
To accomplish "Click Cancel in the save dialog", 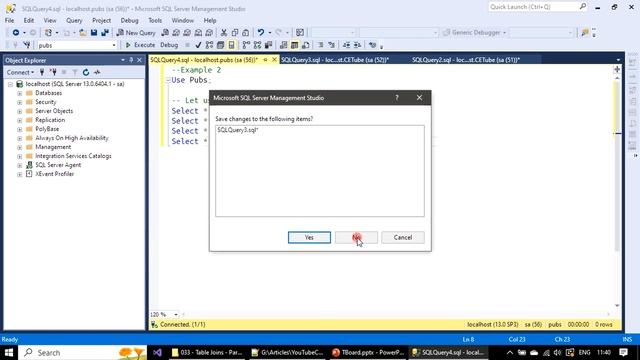I will pyautogui.click(x=403, y=237).
